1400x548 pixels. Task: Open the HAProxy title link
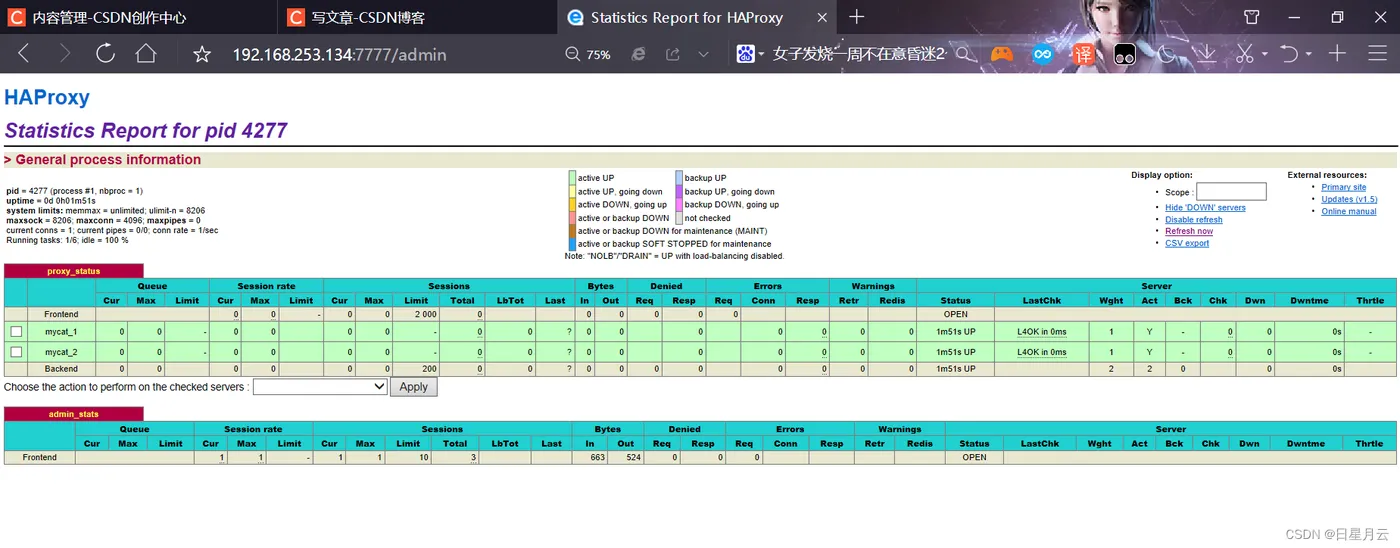coord(47,97)
